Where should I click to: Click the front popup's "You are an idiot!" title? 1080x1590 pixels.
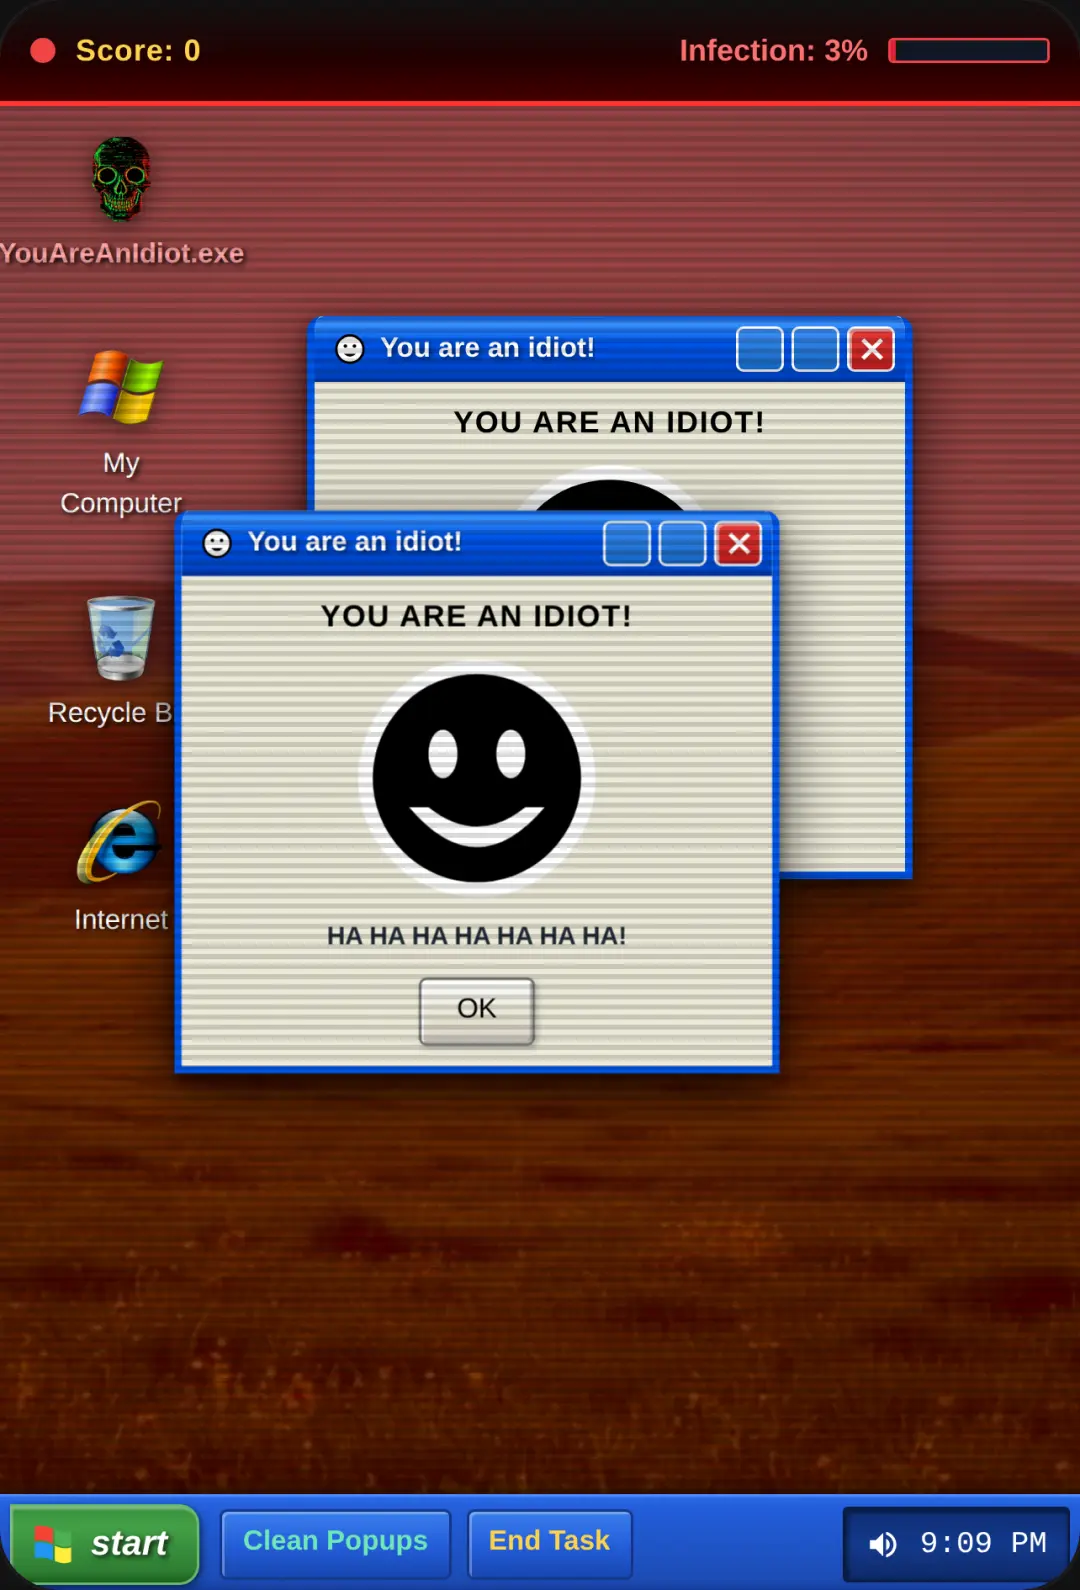tap(355, 542)
